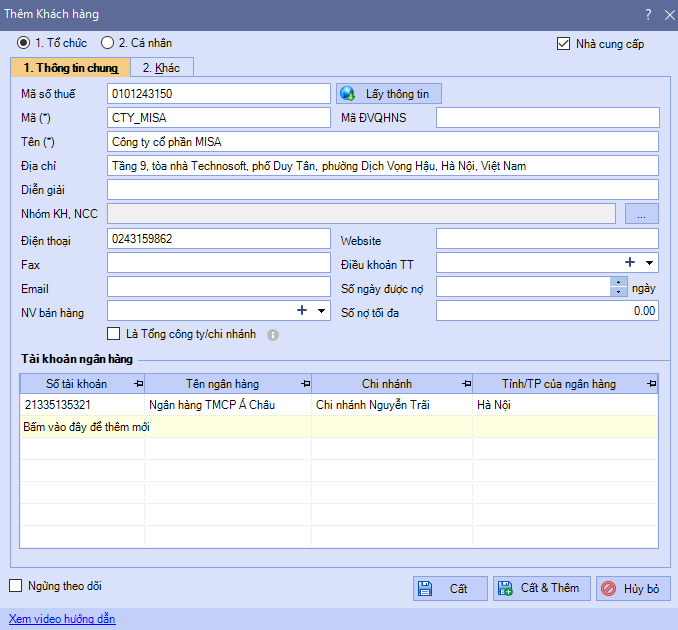Click the pin icon on Tên ngân hàng column
Viewport: 678px width, 630px height.
304,384
